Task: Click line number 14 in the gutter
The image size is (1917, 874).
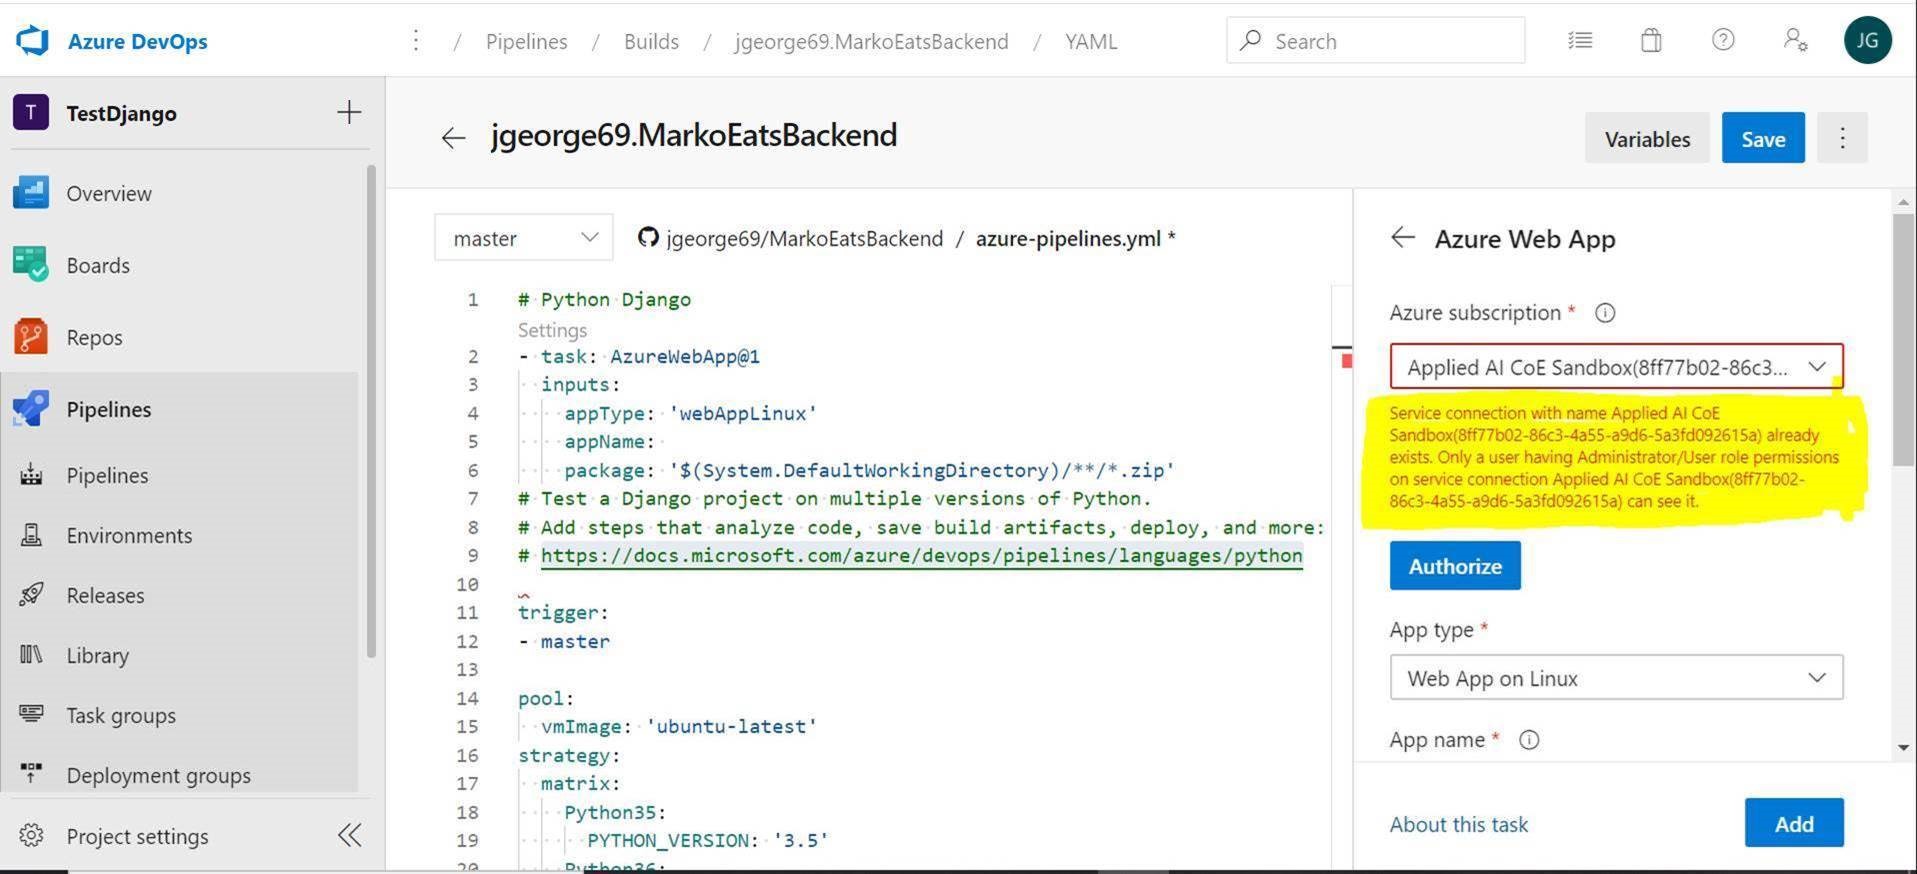Action: [x=467, y=698]
